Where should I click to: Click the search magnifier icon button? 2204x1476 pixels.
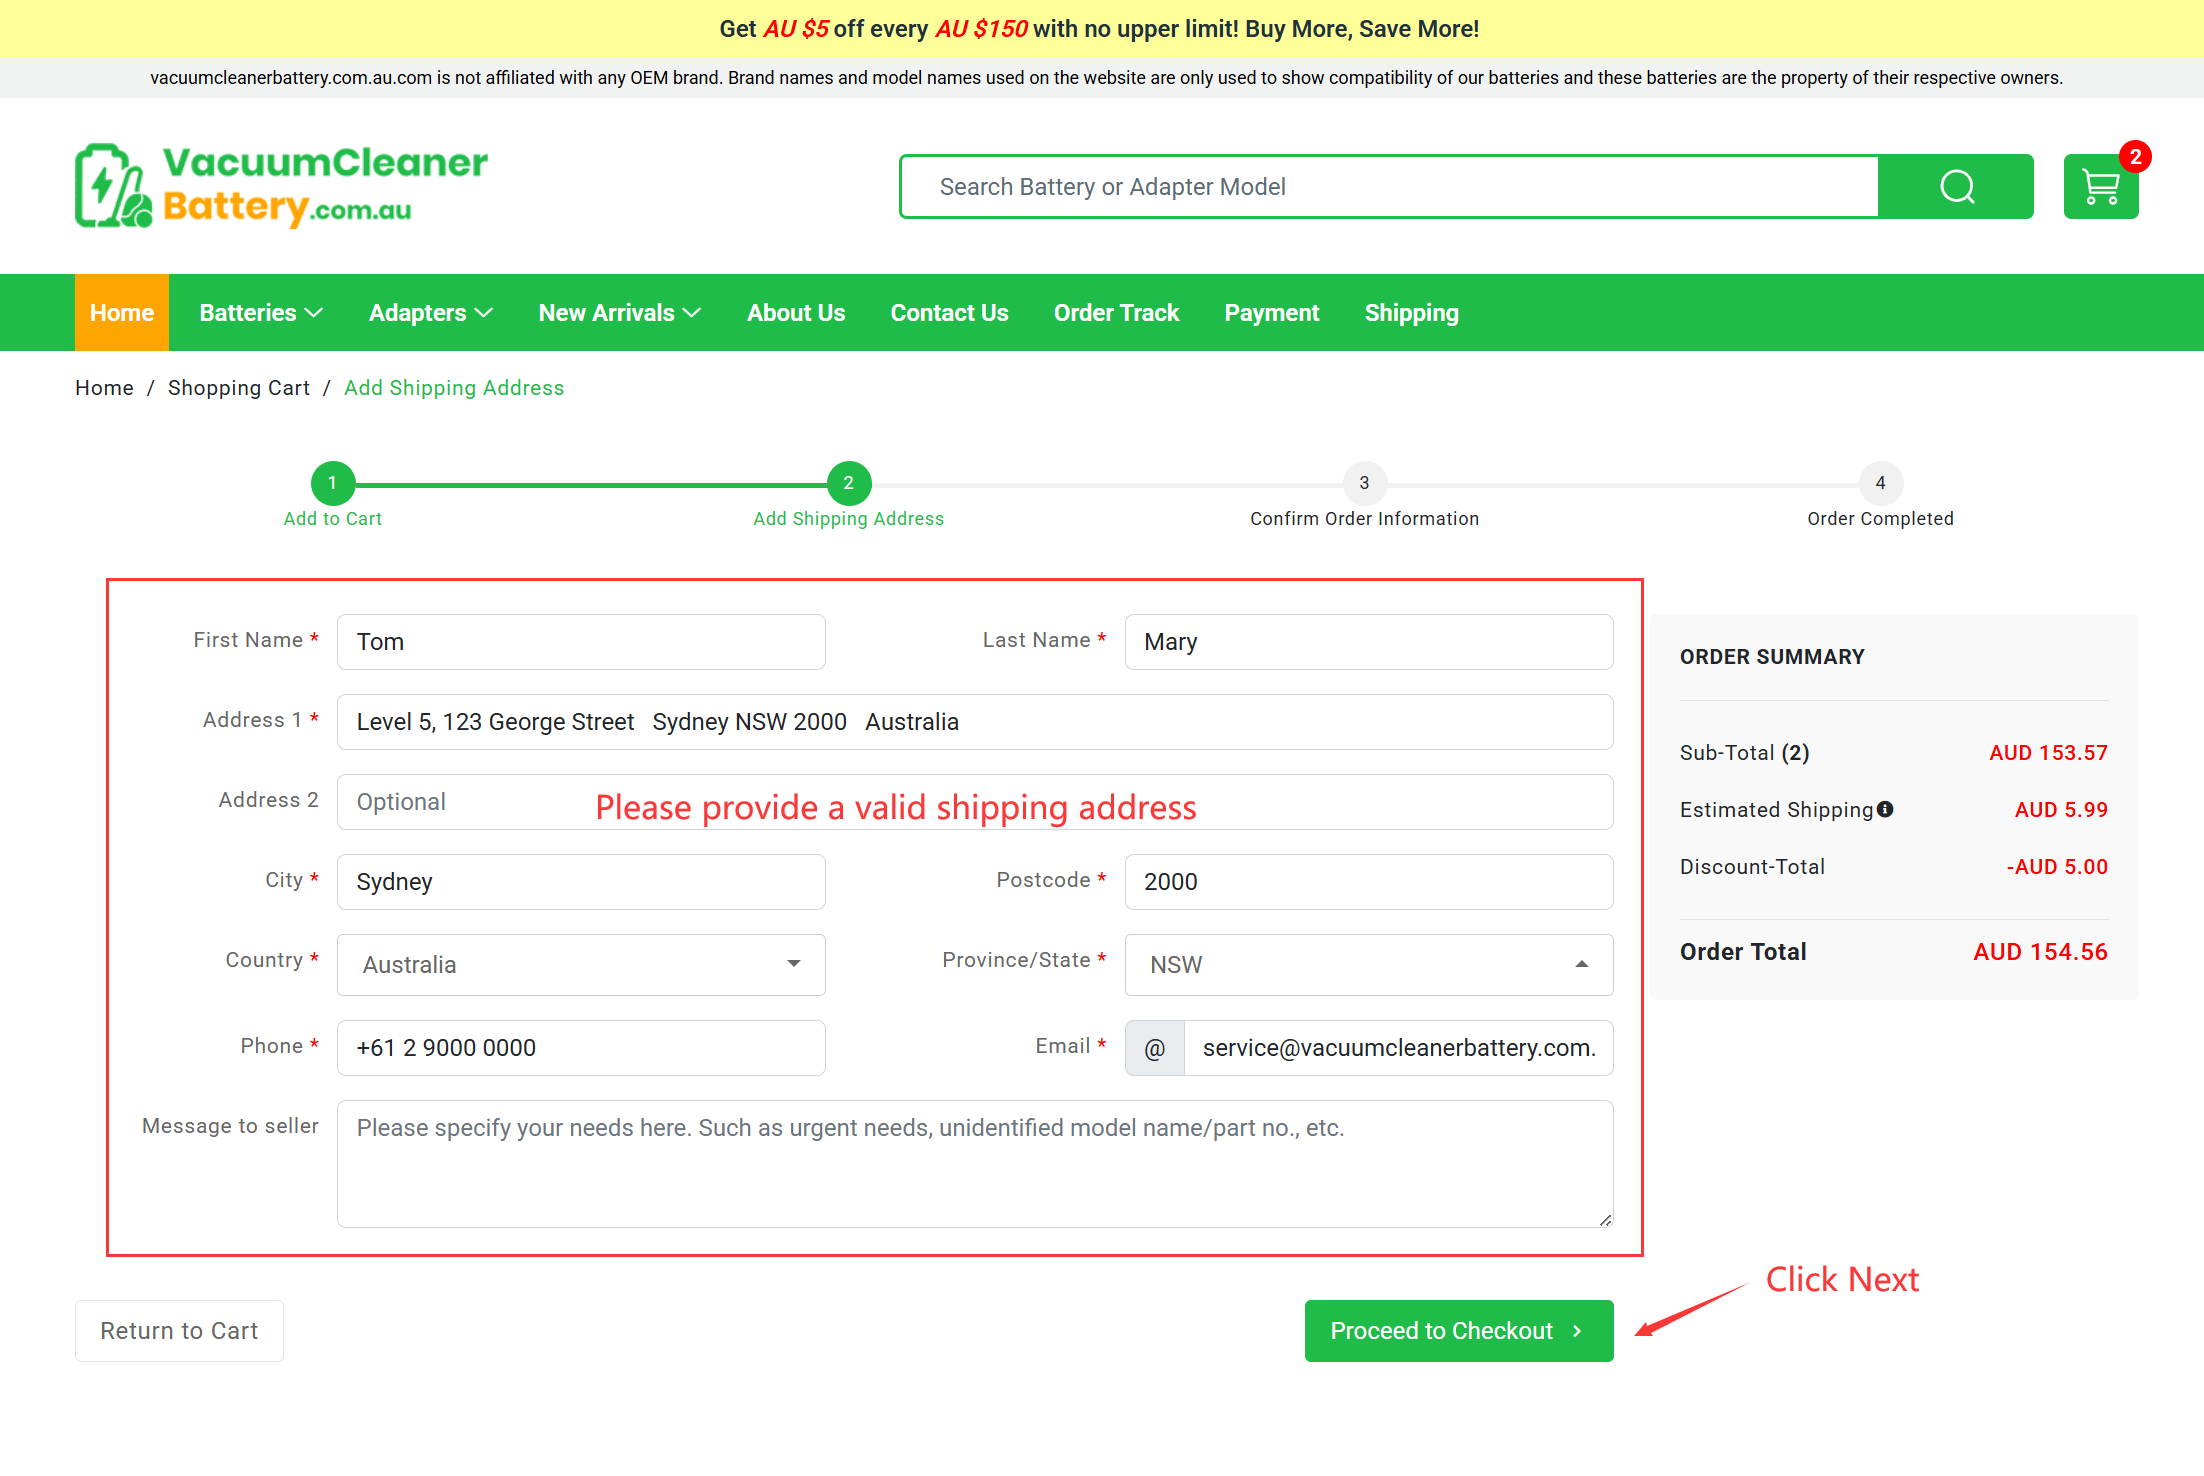pyautogui.click(x=1955, y=187)
